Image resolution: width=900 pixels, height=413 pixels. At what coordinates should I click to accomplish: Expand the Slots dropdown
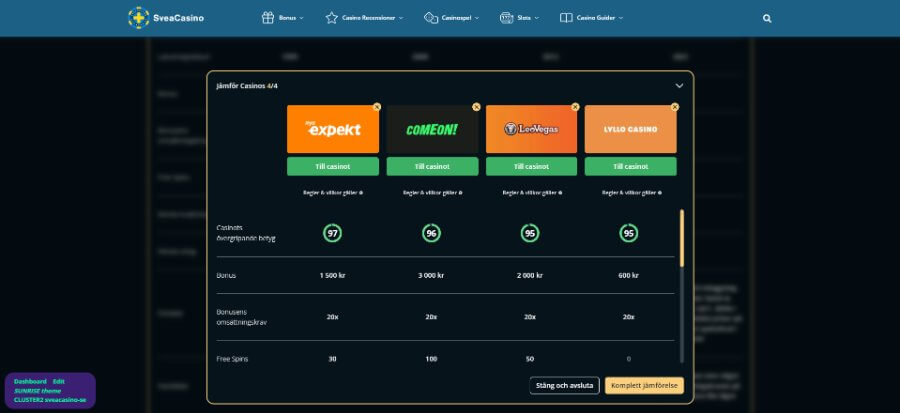(537, 18)
